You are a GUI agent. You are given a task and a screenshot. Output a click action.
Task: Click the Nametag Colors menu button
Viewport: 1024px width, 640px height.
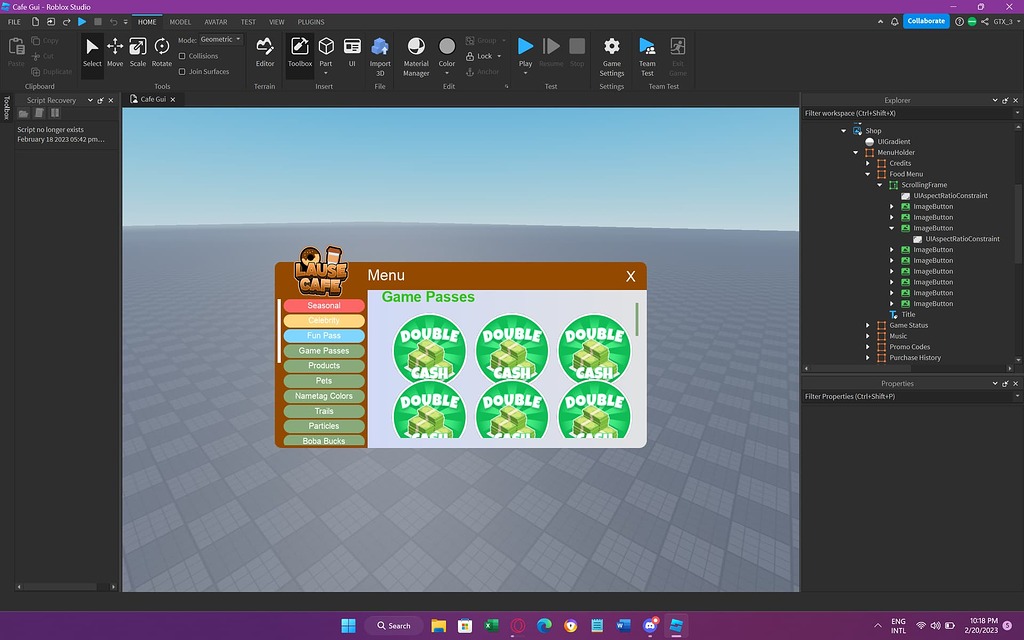[x=324, y=396]
